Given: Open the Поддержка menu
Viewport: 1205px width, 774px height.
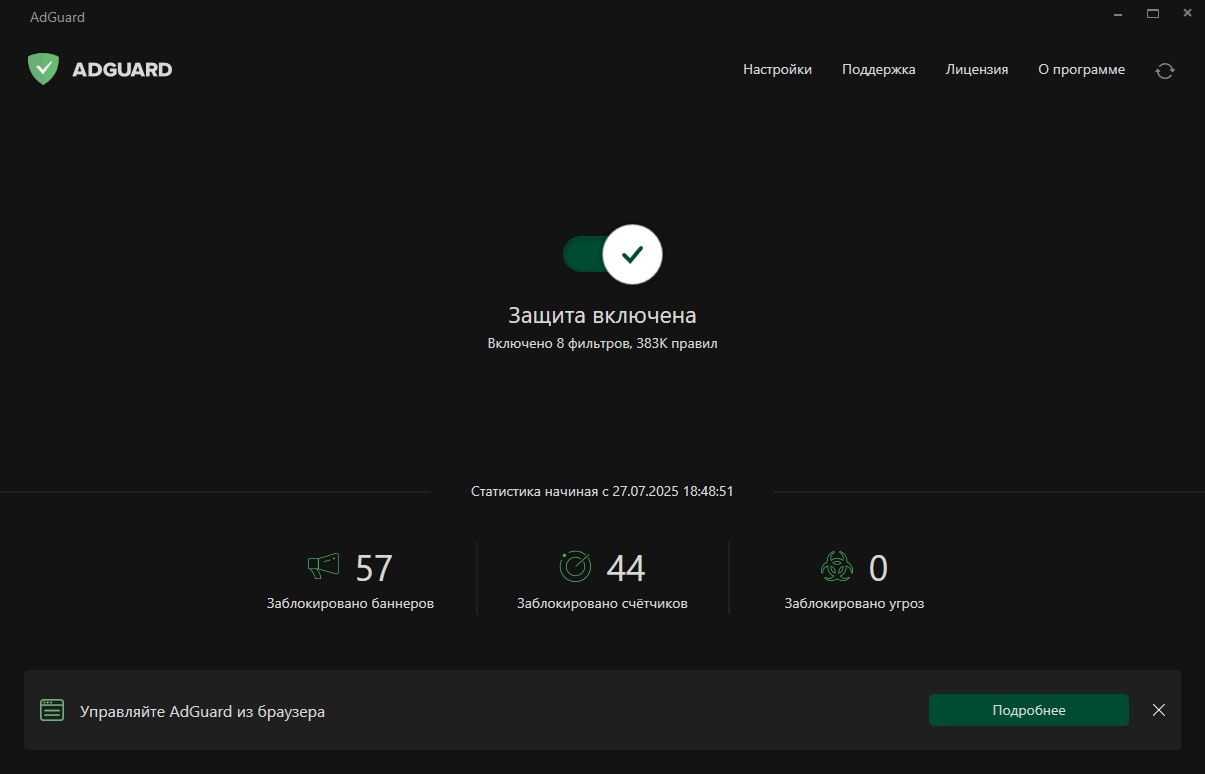Looking at the screenshot, I should click(x=878, y=70).
